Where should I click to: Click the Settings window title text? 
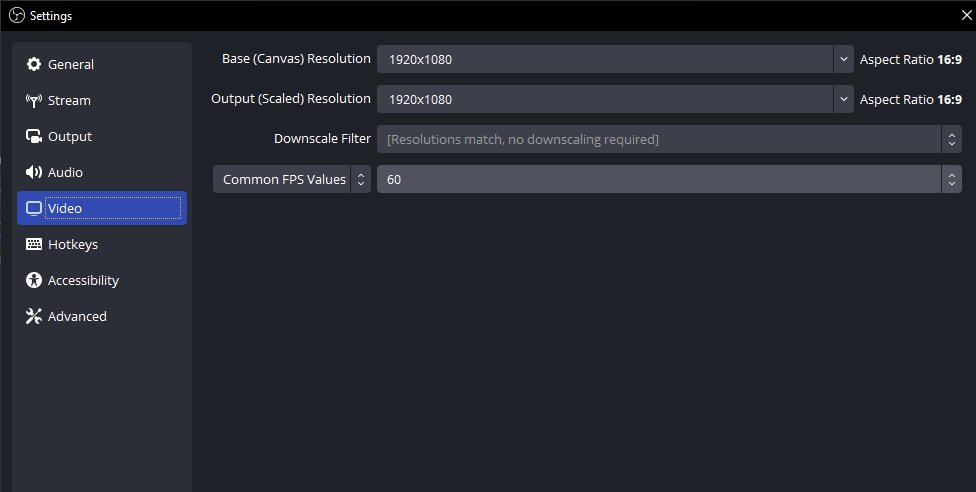[x=51, y=16]
